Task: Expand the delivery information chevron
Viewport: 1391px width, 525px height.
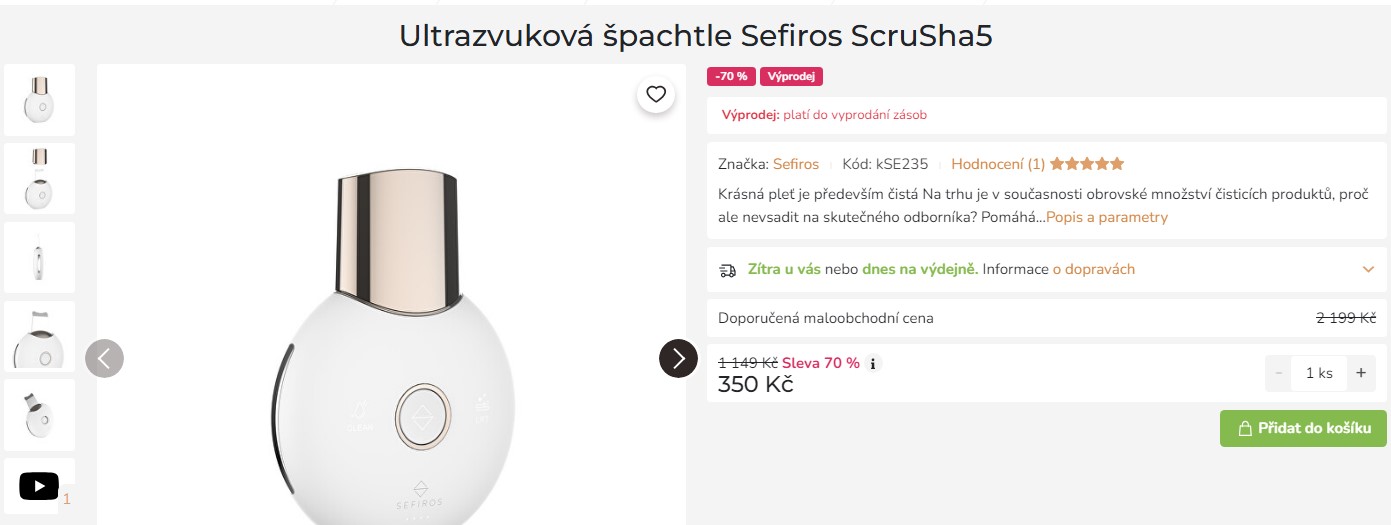Action: click(x=1368, y=269)
